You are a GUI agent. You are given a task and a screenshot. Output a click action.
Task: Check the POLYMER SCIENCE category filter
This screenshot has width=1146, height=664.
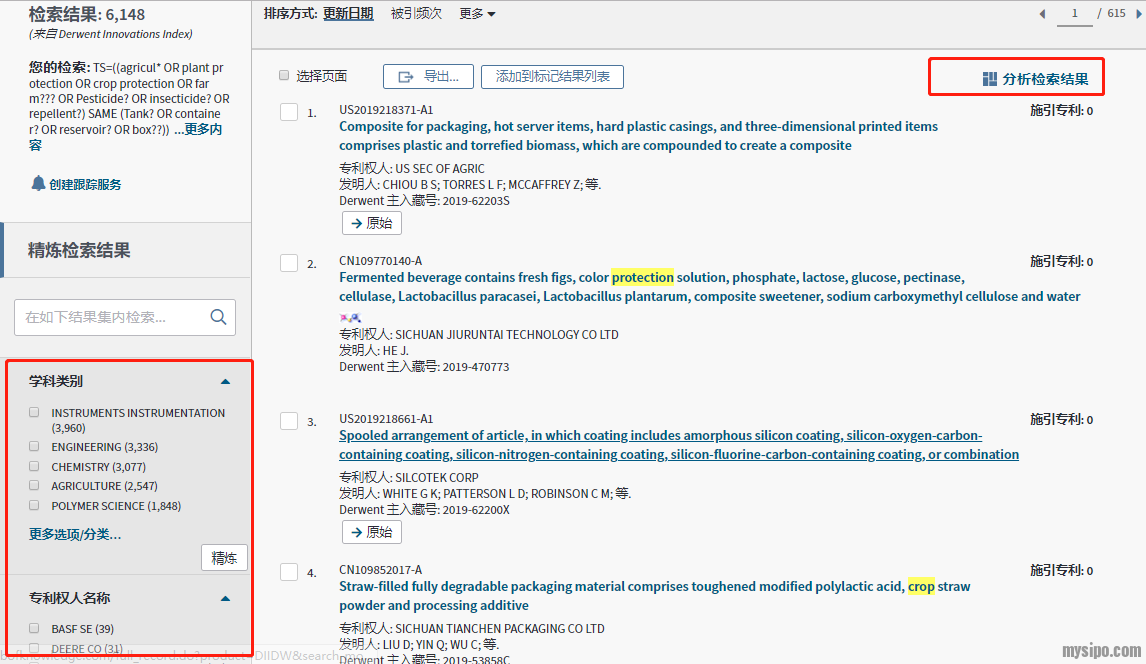(x=34, y=505)
